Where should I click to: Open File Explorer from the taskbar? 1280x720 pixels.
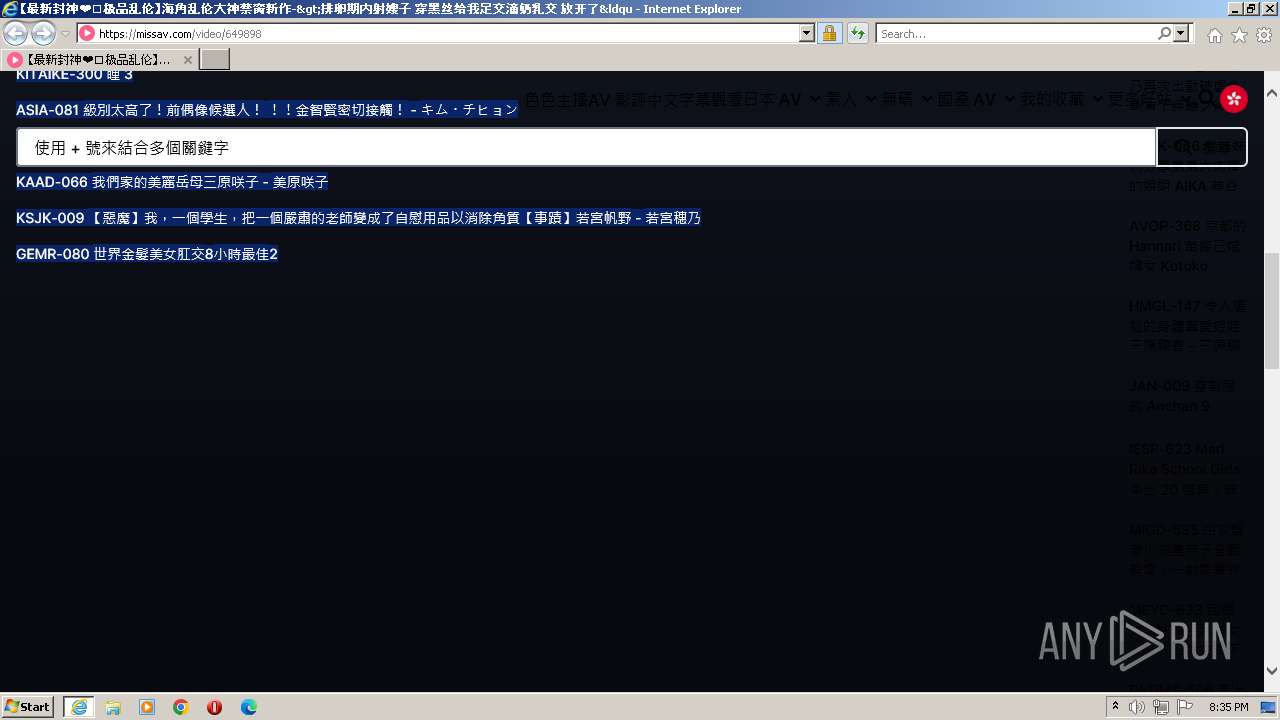point(113,707)
